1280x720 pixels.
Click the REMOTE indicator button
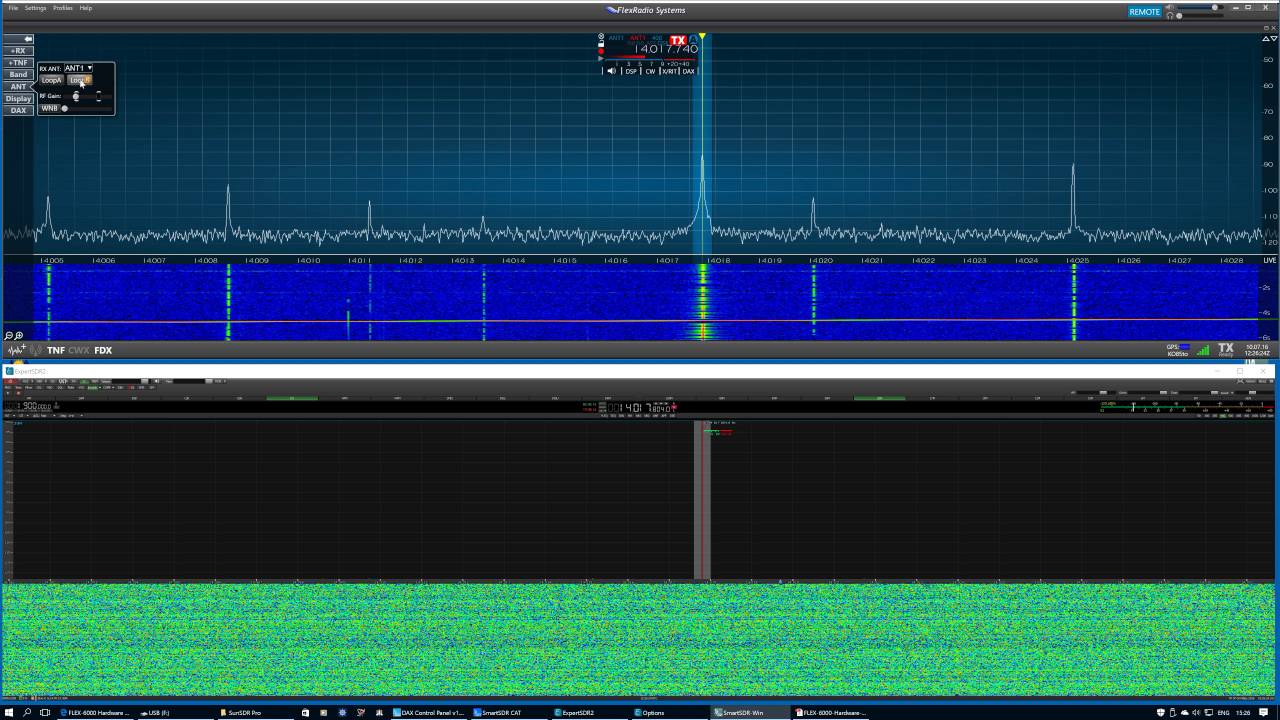[1145, 12]
